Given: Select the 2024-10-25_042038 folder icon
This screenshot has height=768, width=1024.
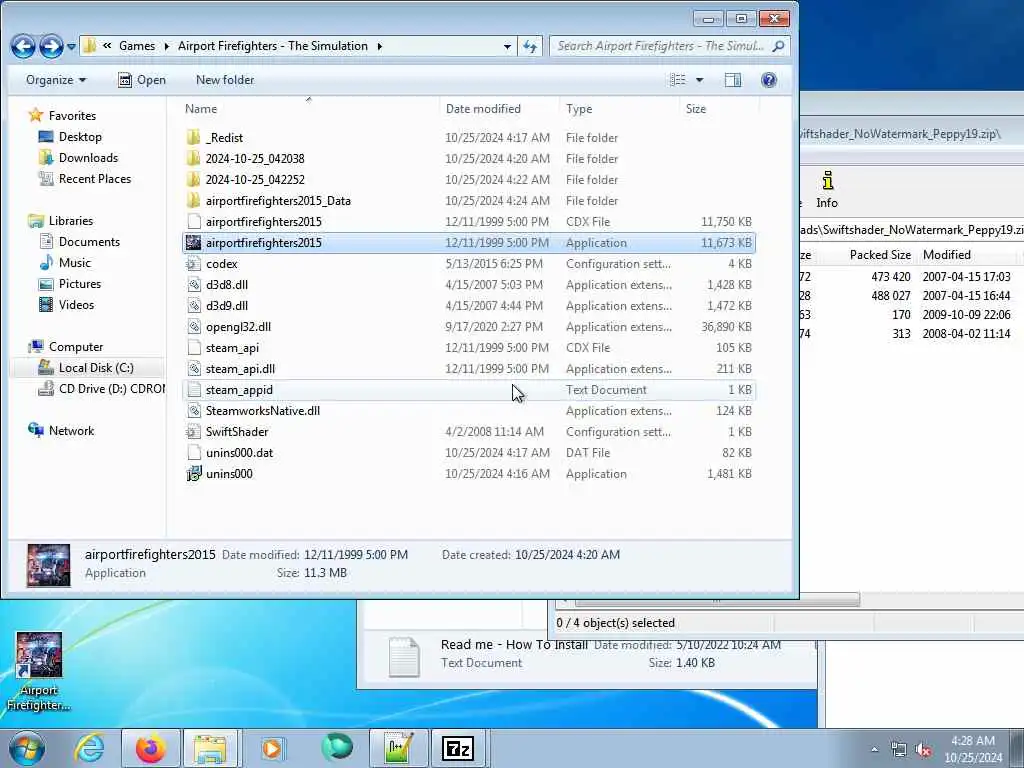Looking at the screenshot, I should coord(193,159).
